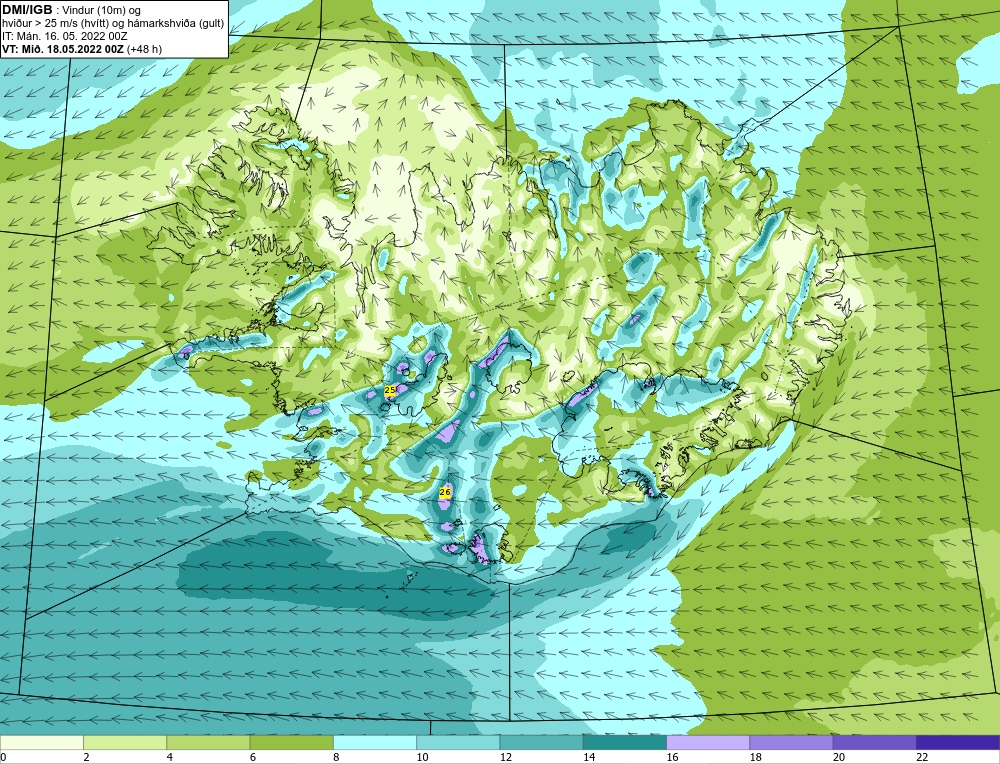The width and height of the screenshot is (1000, 764).
Task: Click the yellow 25 gust label
Action: 390,390
